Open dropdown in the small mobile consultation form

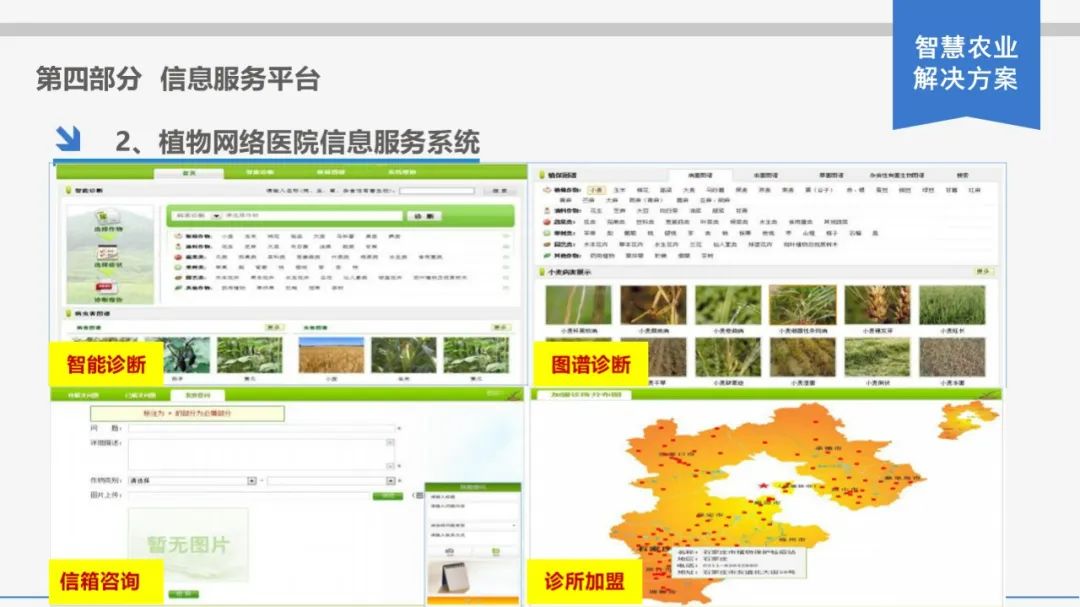pos(472,526)
